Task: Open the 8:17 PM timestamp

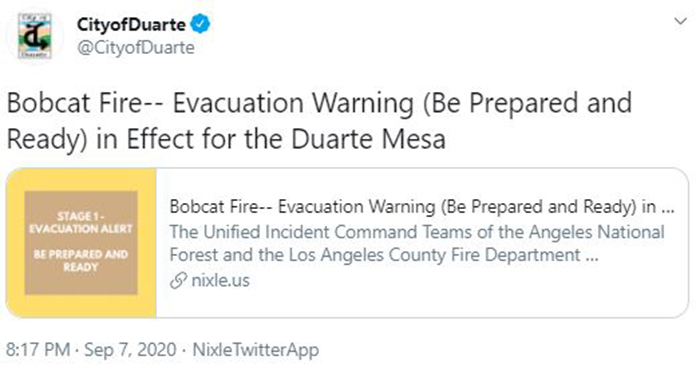Action: pyautogui.click(x=38, y=350)
